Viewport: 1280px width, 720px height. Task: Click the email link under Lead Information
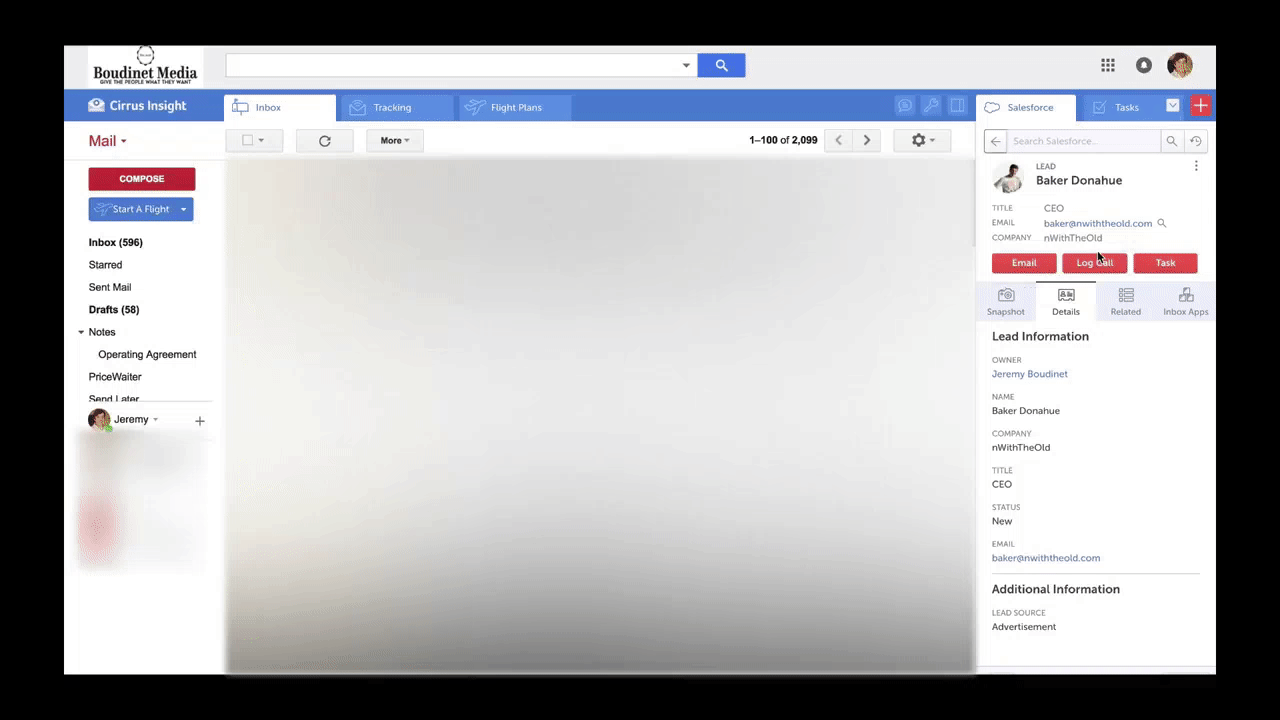coord(1046,558)
